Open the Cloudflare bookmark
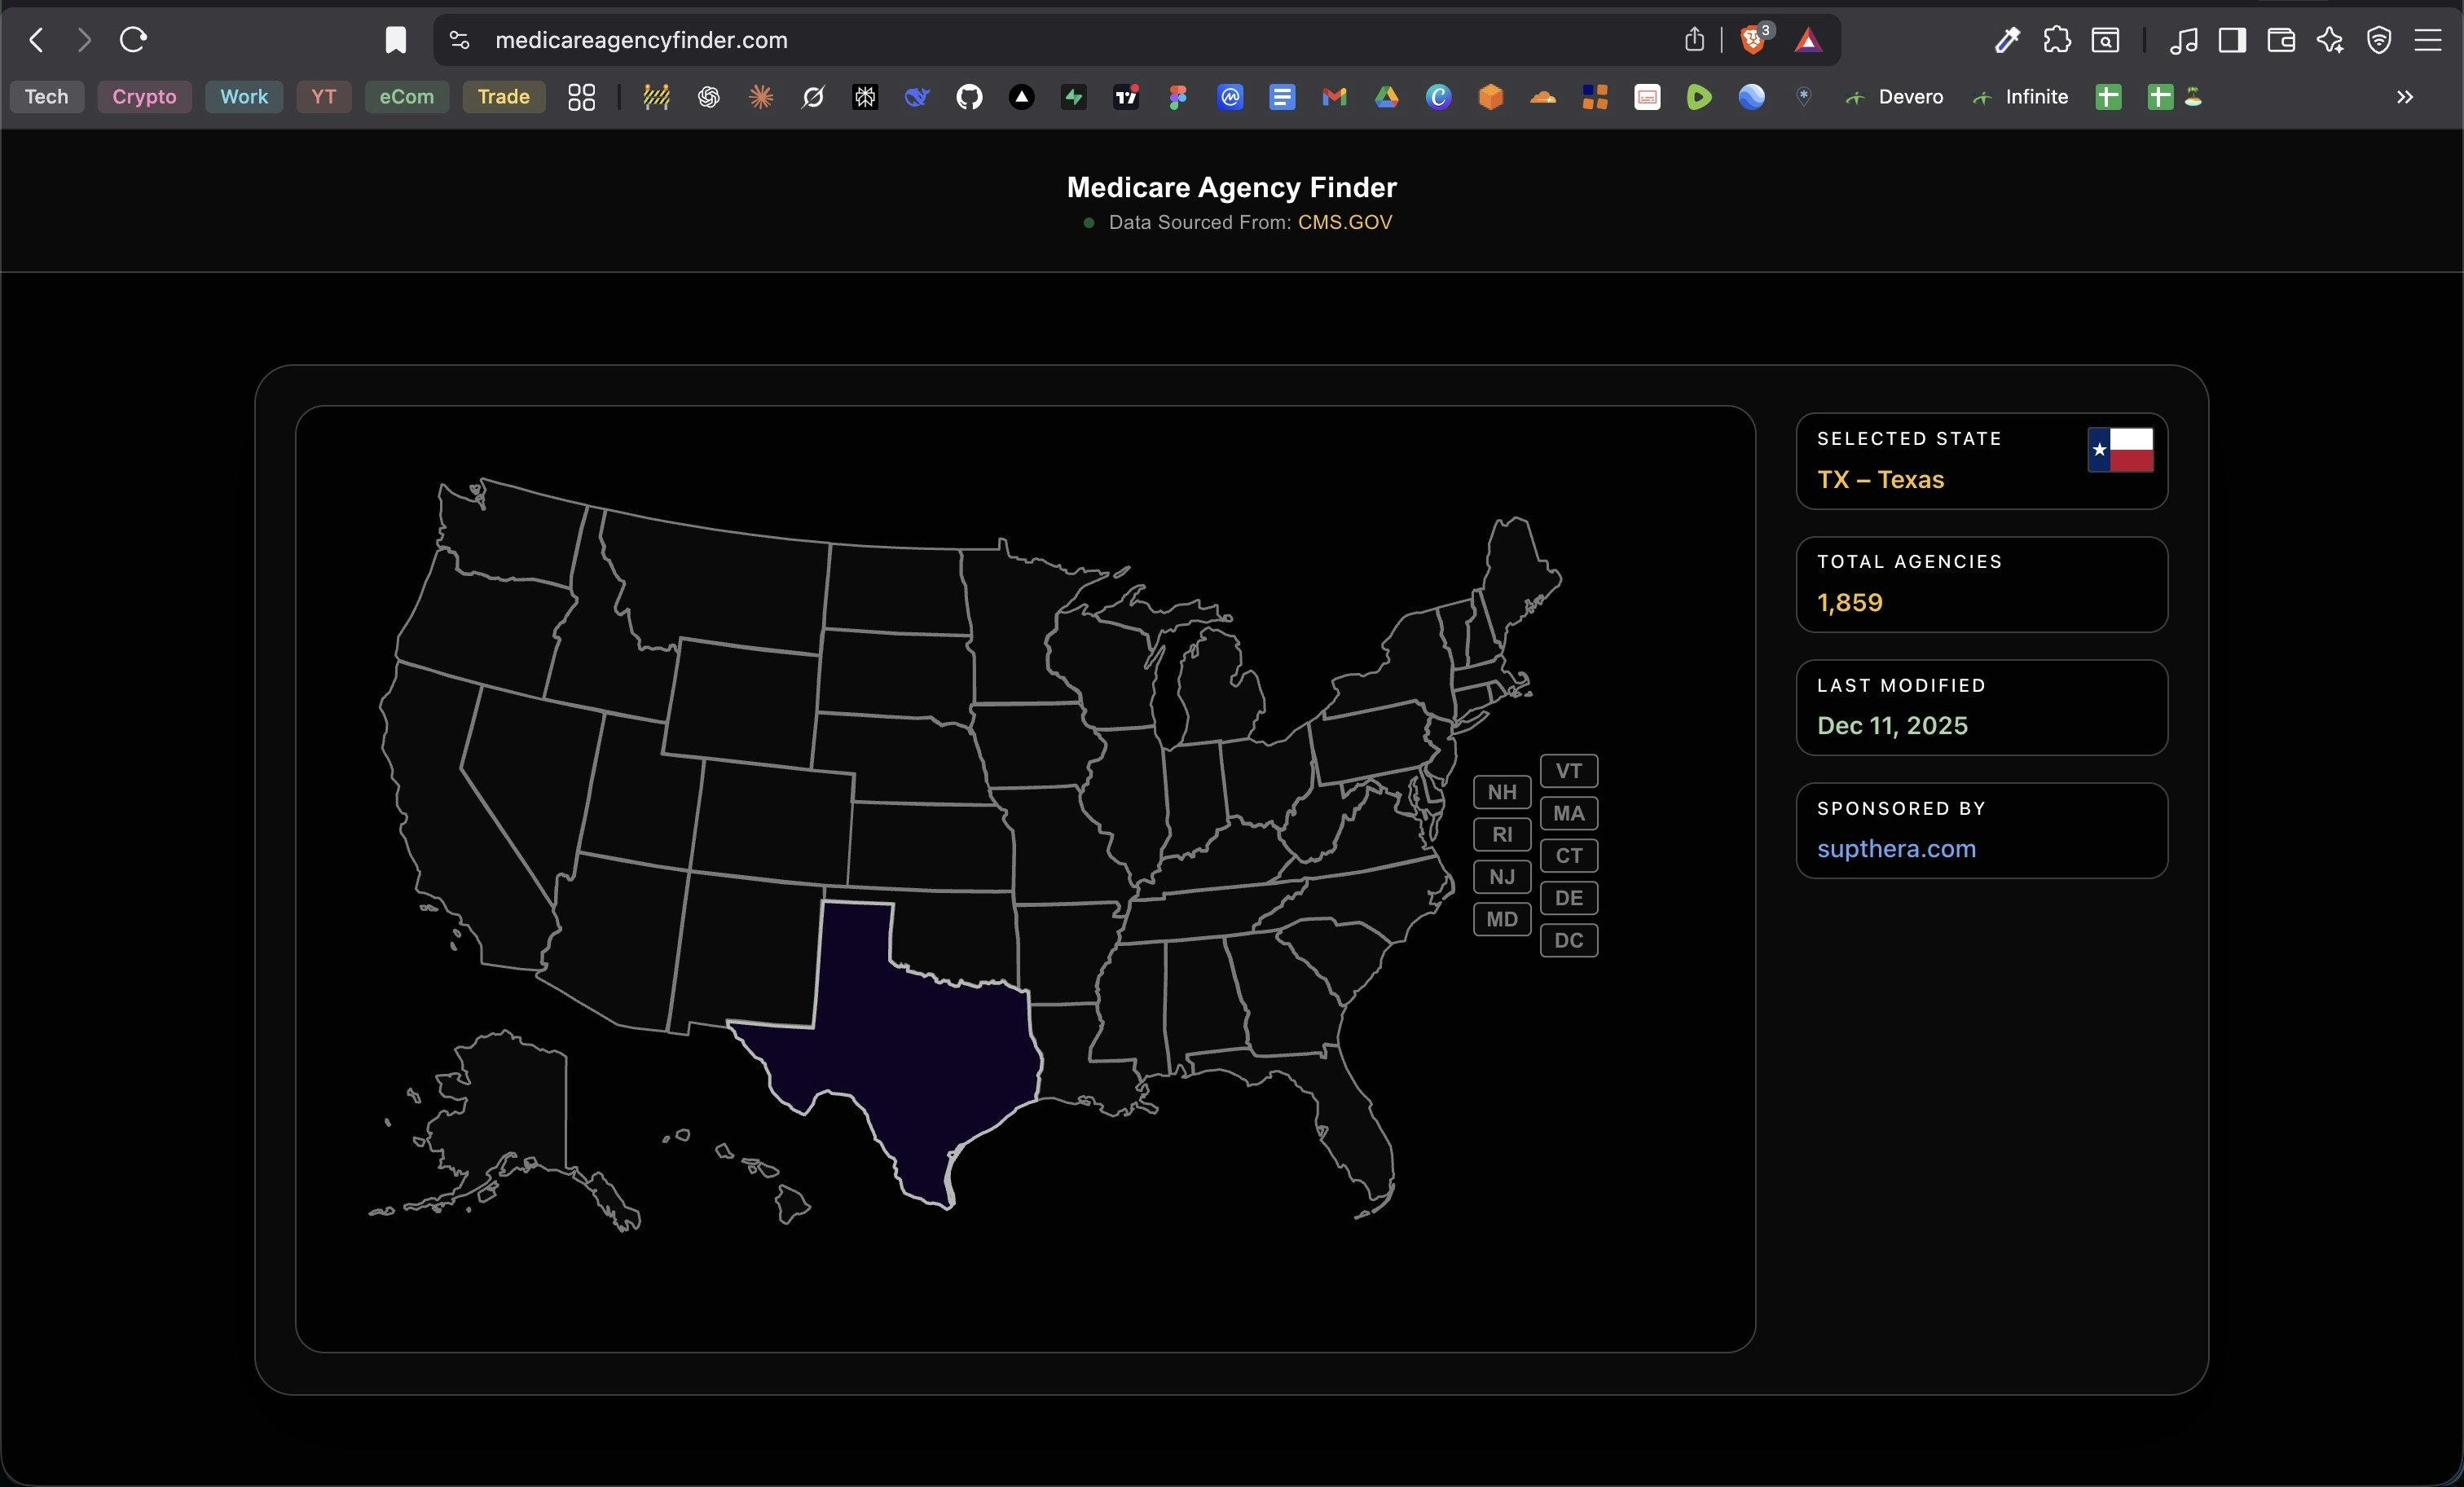This screenshot has height=1487, width=2464. pyautogui.click(x=1543, y=97)
